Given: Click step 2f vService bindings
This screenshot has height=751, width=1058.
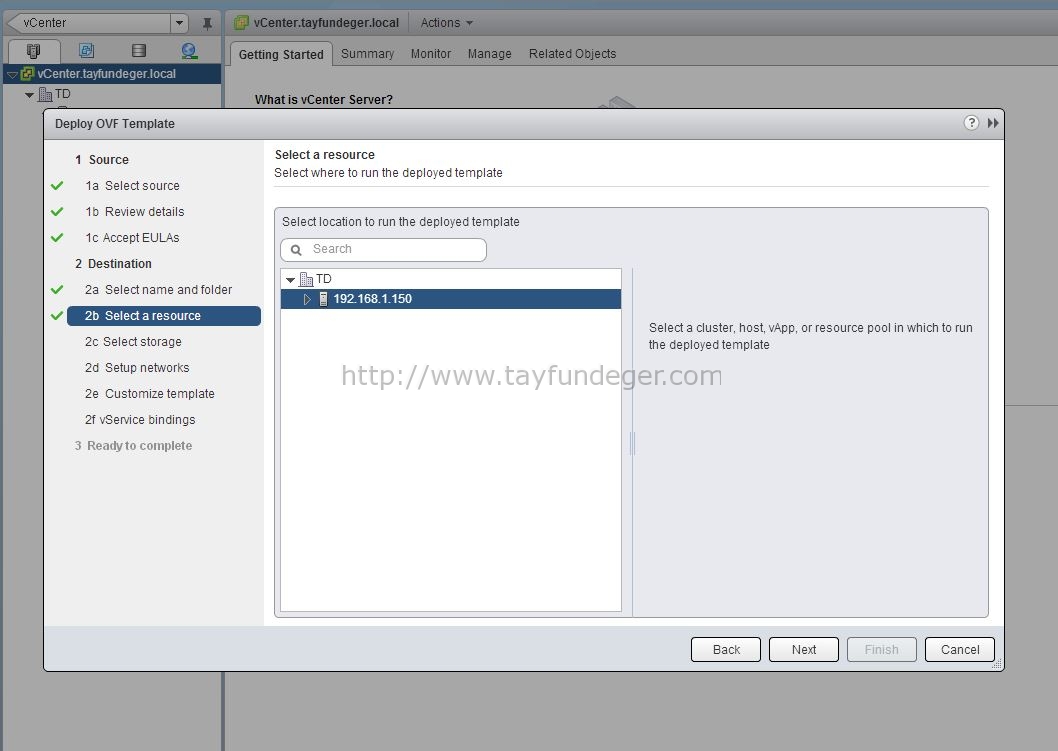Looking at the screenshot, I should pyautogui.click(x=140, y=420).
